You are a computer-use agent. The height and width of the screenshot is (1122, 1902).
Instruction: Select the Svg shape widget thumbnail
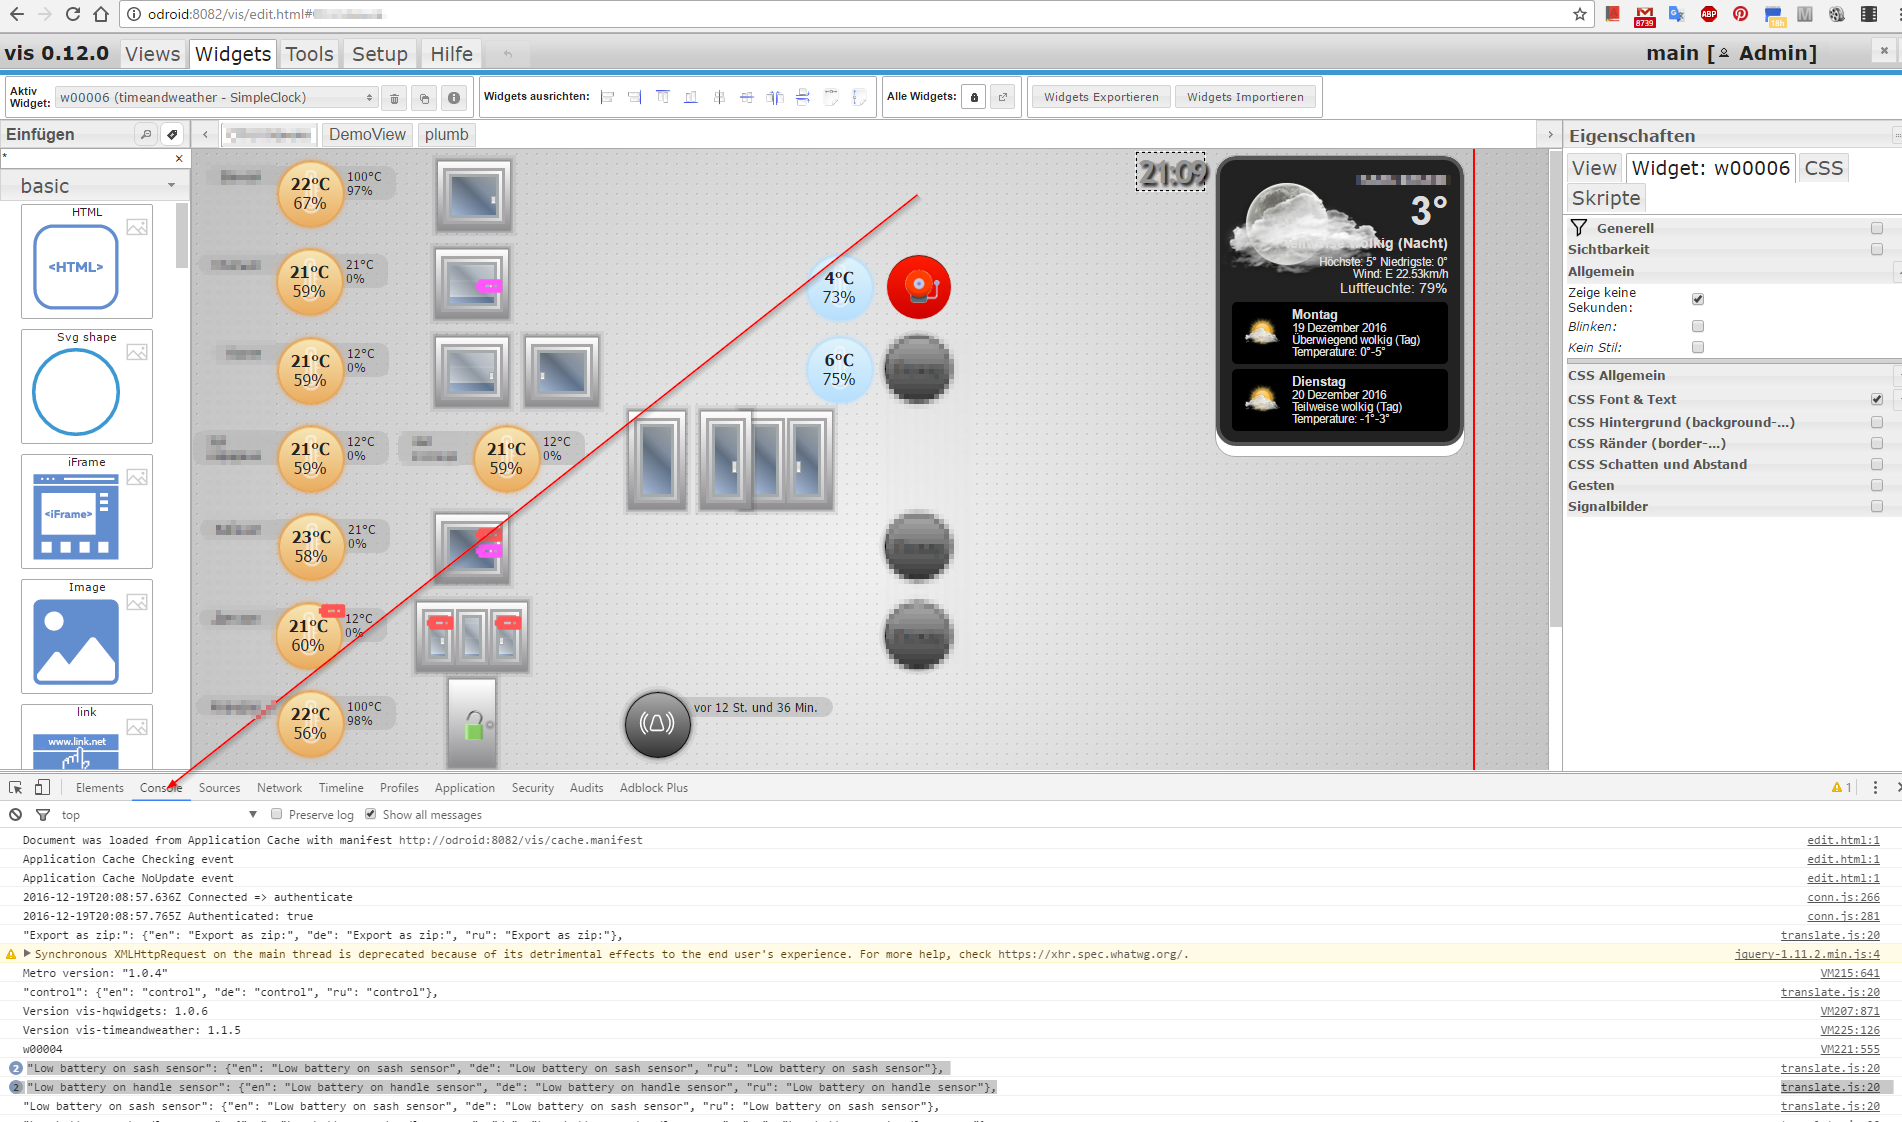(87, 386)
